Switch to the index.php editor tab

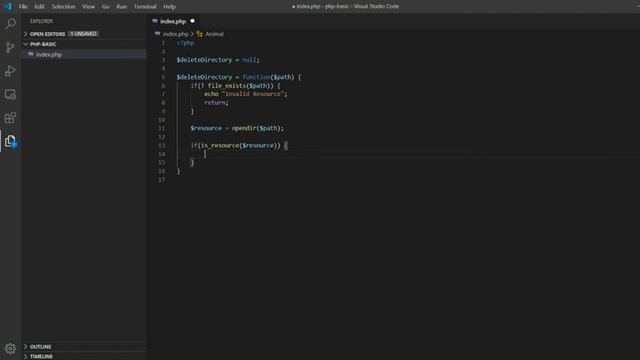[x=173, y=21]
